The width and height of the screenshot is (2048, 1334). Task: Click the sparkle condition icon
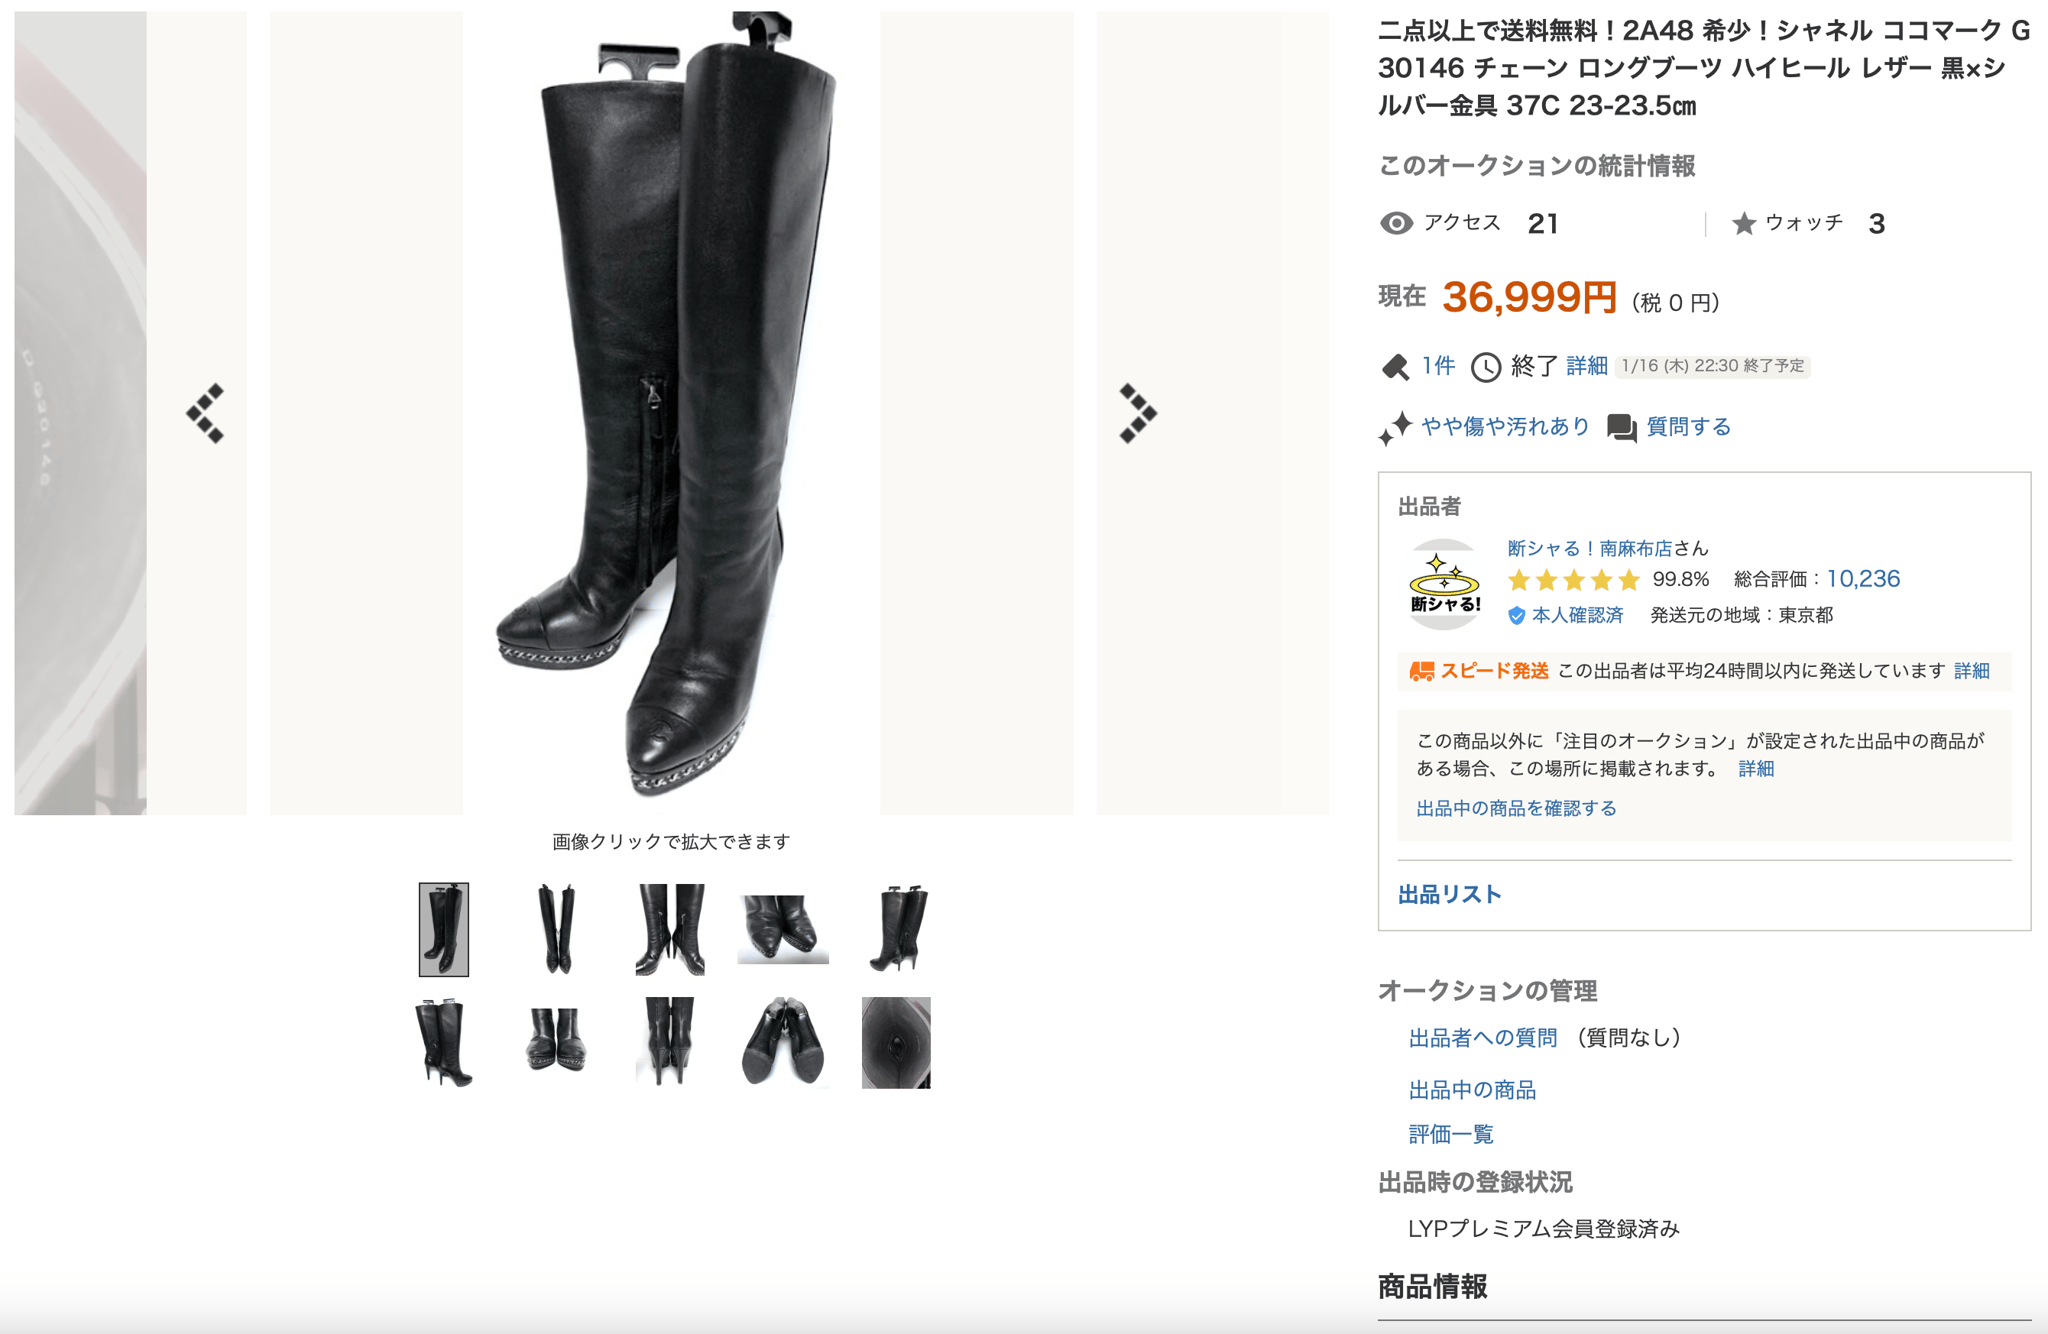(1395, 428)
